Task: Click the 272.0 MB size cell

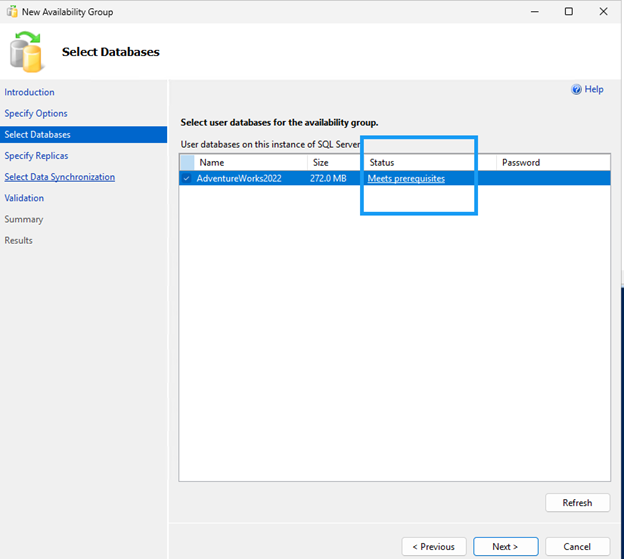Action: (x=328, y=178)
